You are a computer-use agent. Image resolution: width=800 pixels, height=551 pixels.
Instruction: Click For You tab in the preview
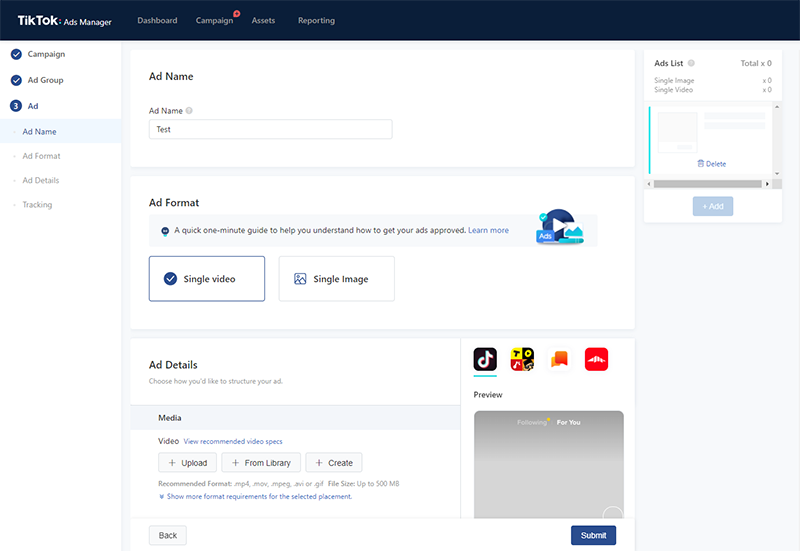point(568,422)
